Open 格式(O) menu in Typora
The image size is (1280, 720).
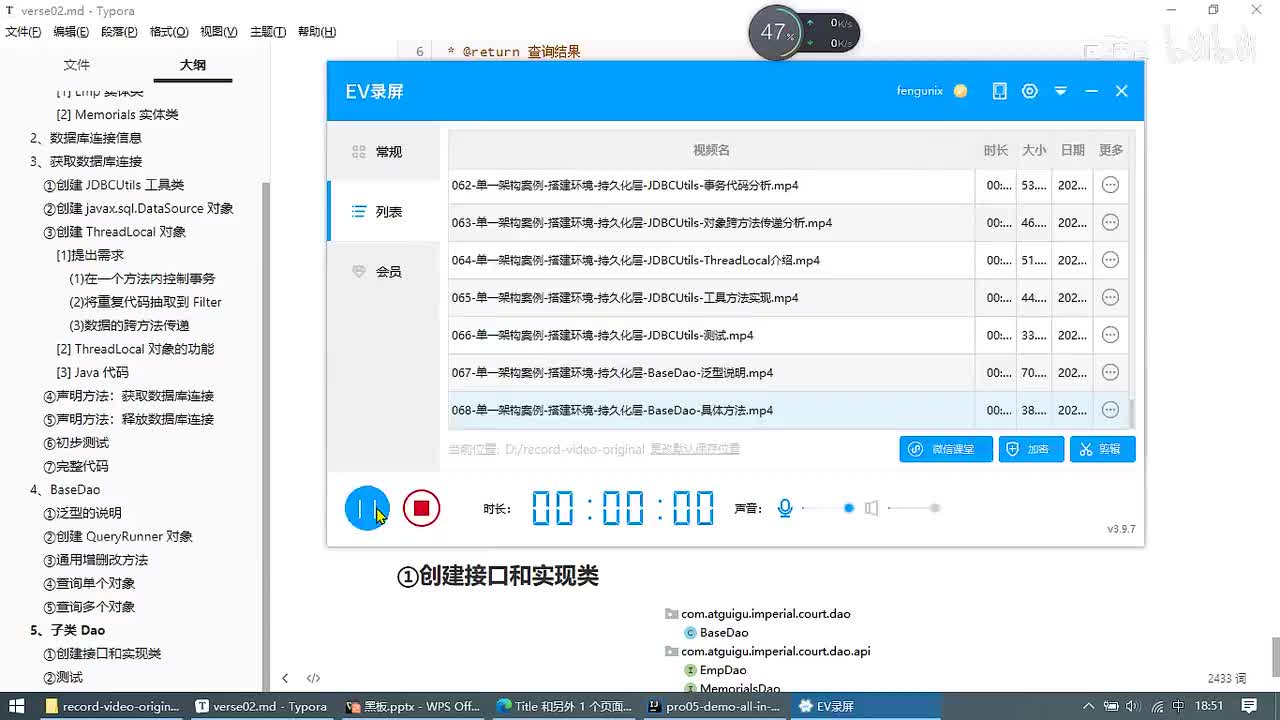point(169,32)
